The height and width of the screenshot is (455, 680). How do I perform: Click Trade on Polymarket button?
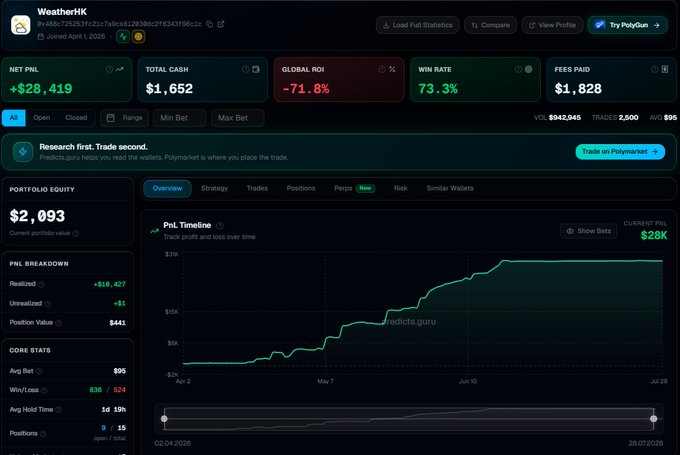[x=620, y=152]
